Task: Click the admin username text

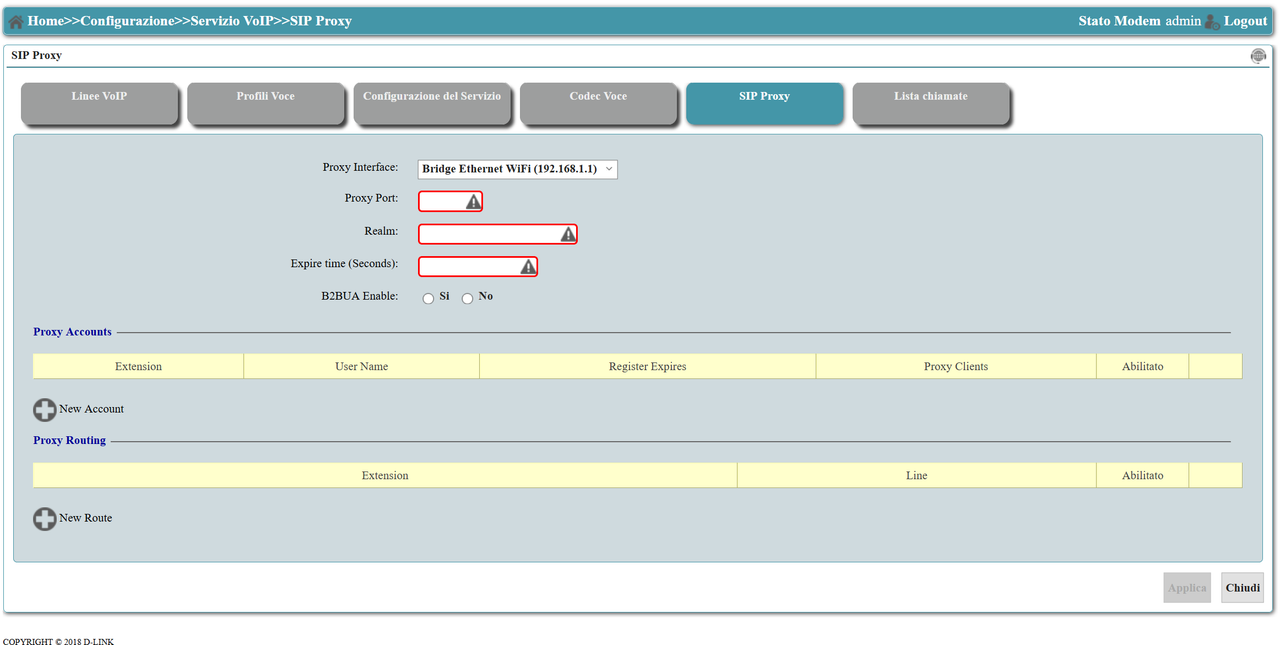Action: coord(1183,21)
